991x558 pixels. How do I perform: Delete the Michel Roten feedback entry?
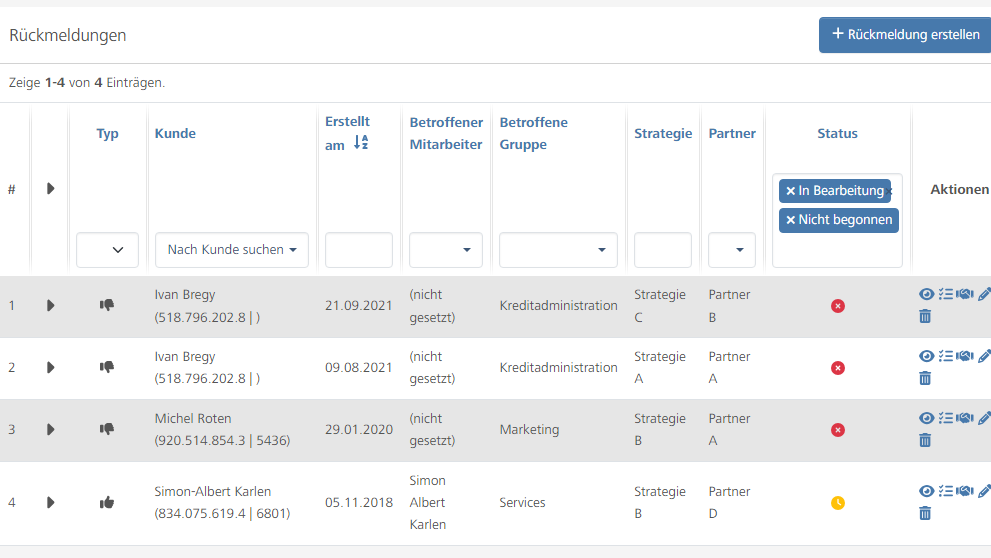(x=925, y=440)
